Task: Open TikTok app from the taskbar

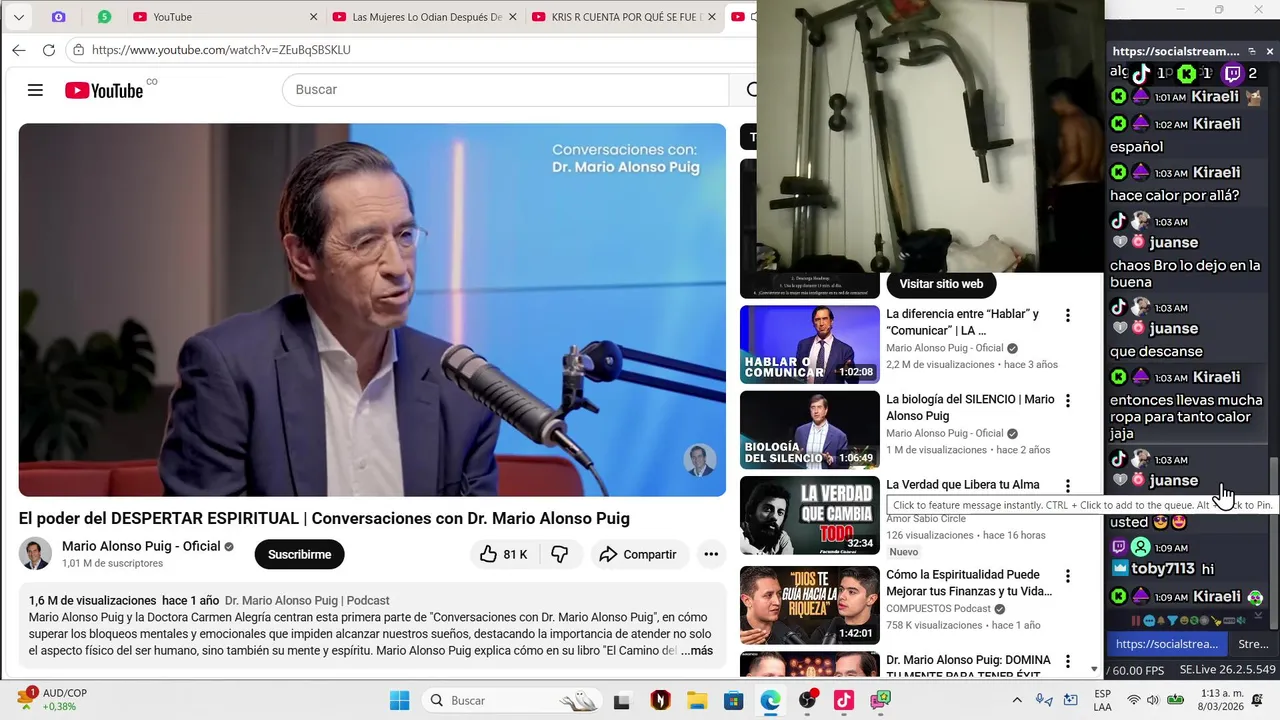Action: pyautogui.click(x=844, y=700)
